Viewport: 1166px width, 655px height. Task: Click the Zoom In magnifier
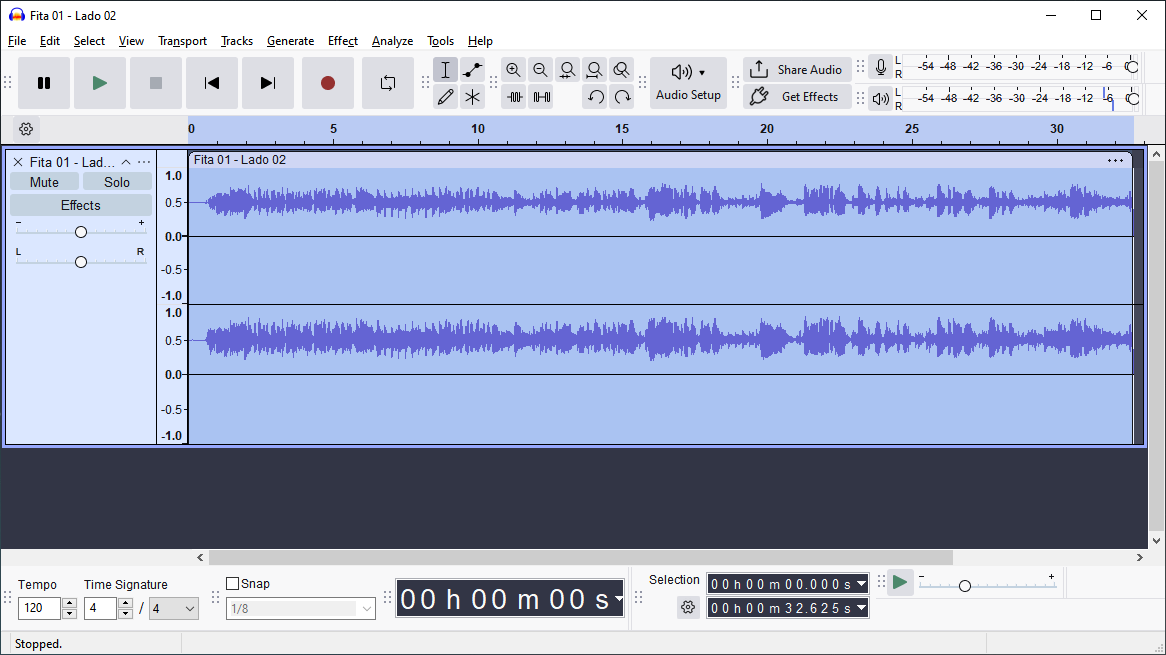coord(513,70)
